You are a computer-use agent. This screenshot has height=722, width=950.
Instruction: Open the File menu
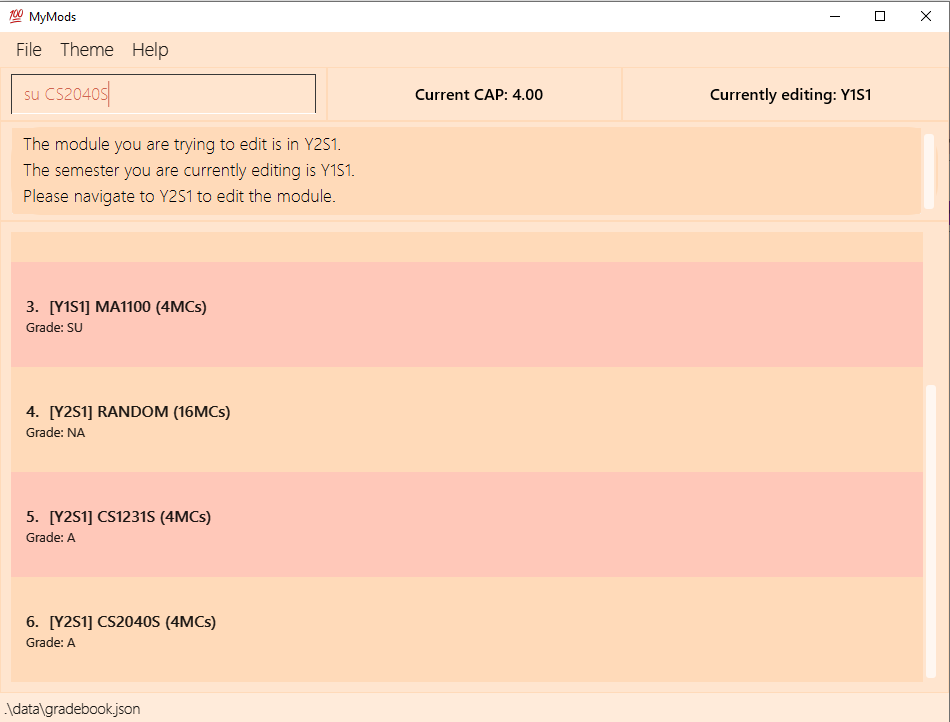point(28,50)
